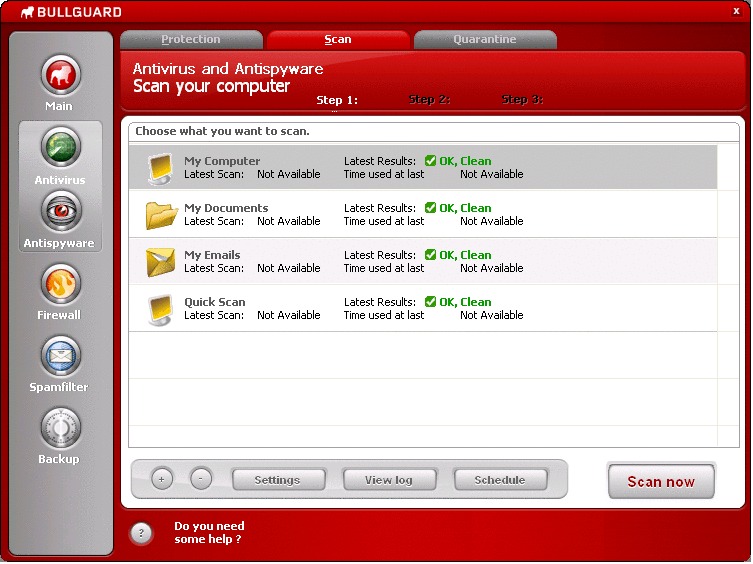Click the Firewall label in sidebar
Viewport: 753px width, 564px height.
point(59,315)
